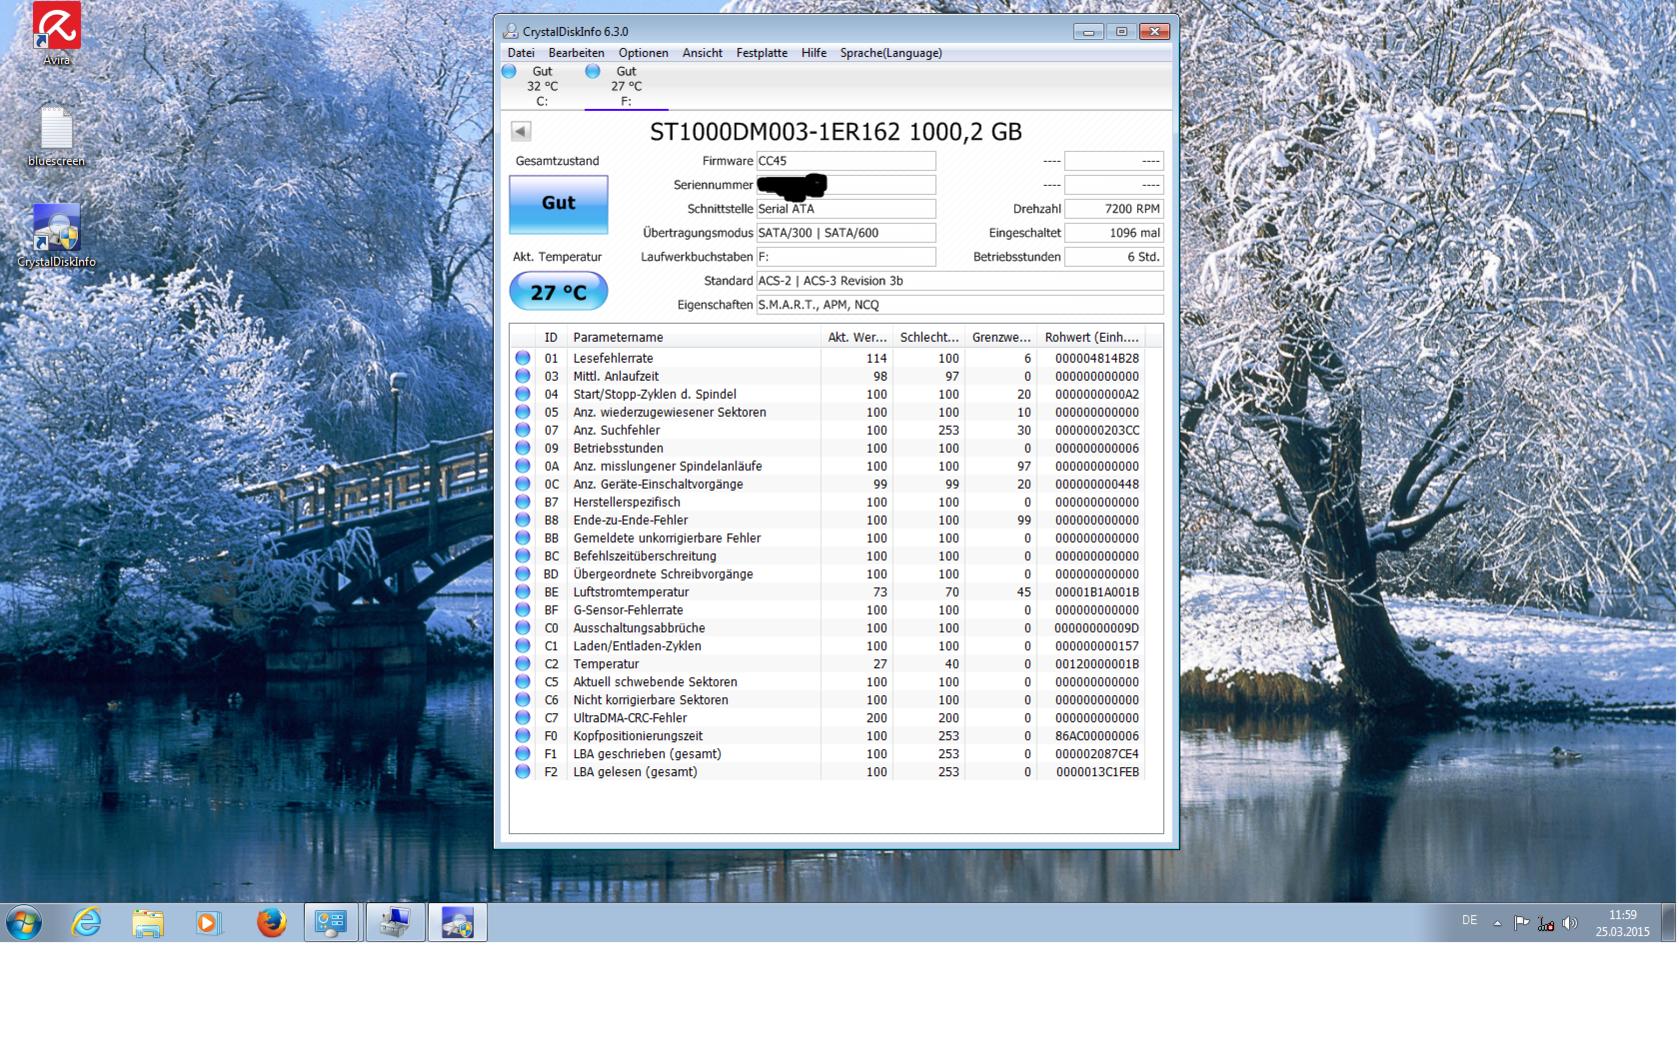
Task: Go to the previous disk with the arrow button
Action: [x=521, y=131]
